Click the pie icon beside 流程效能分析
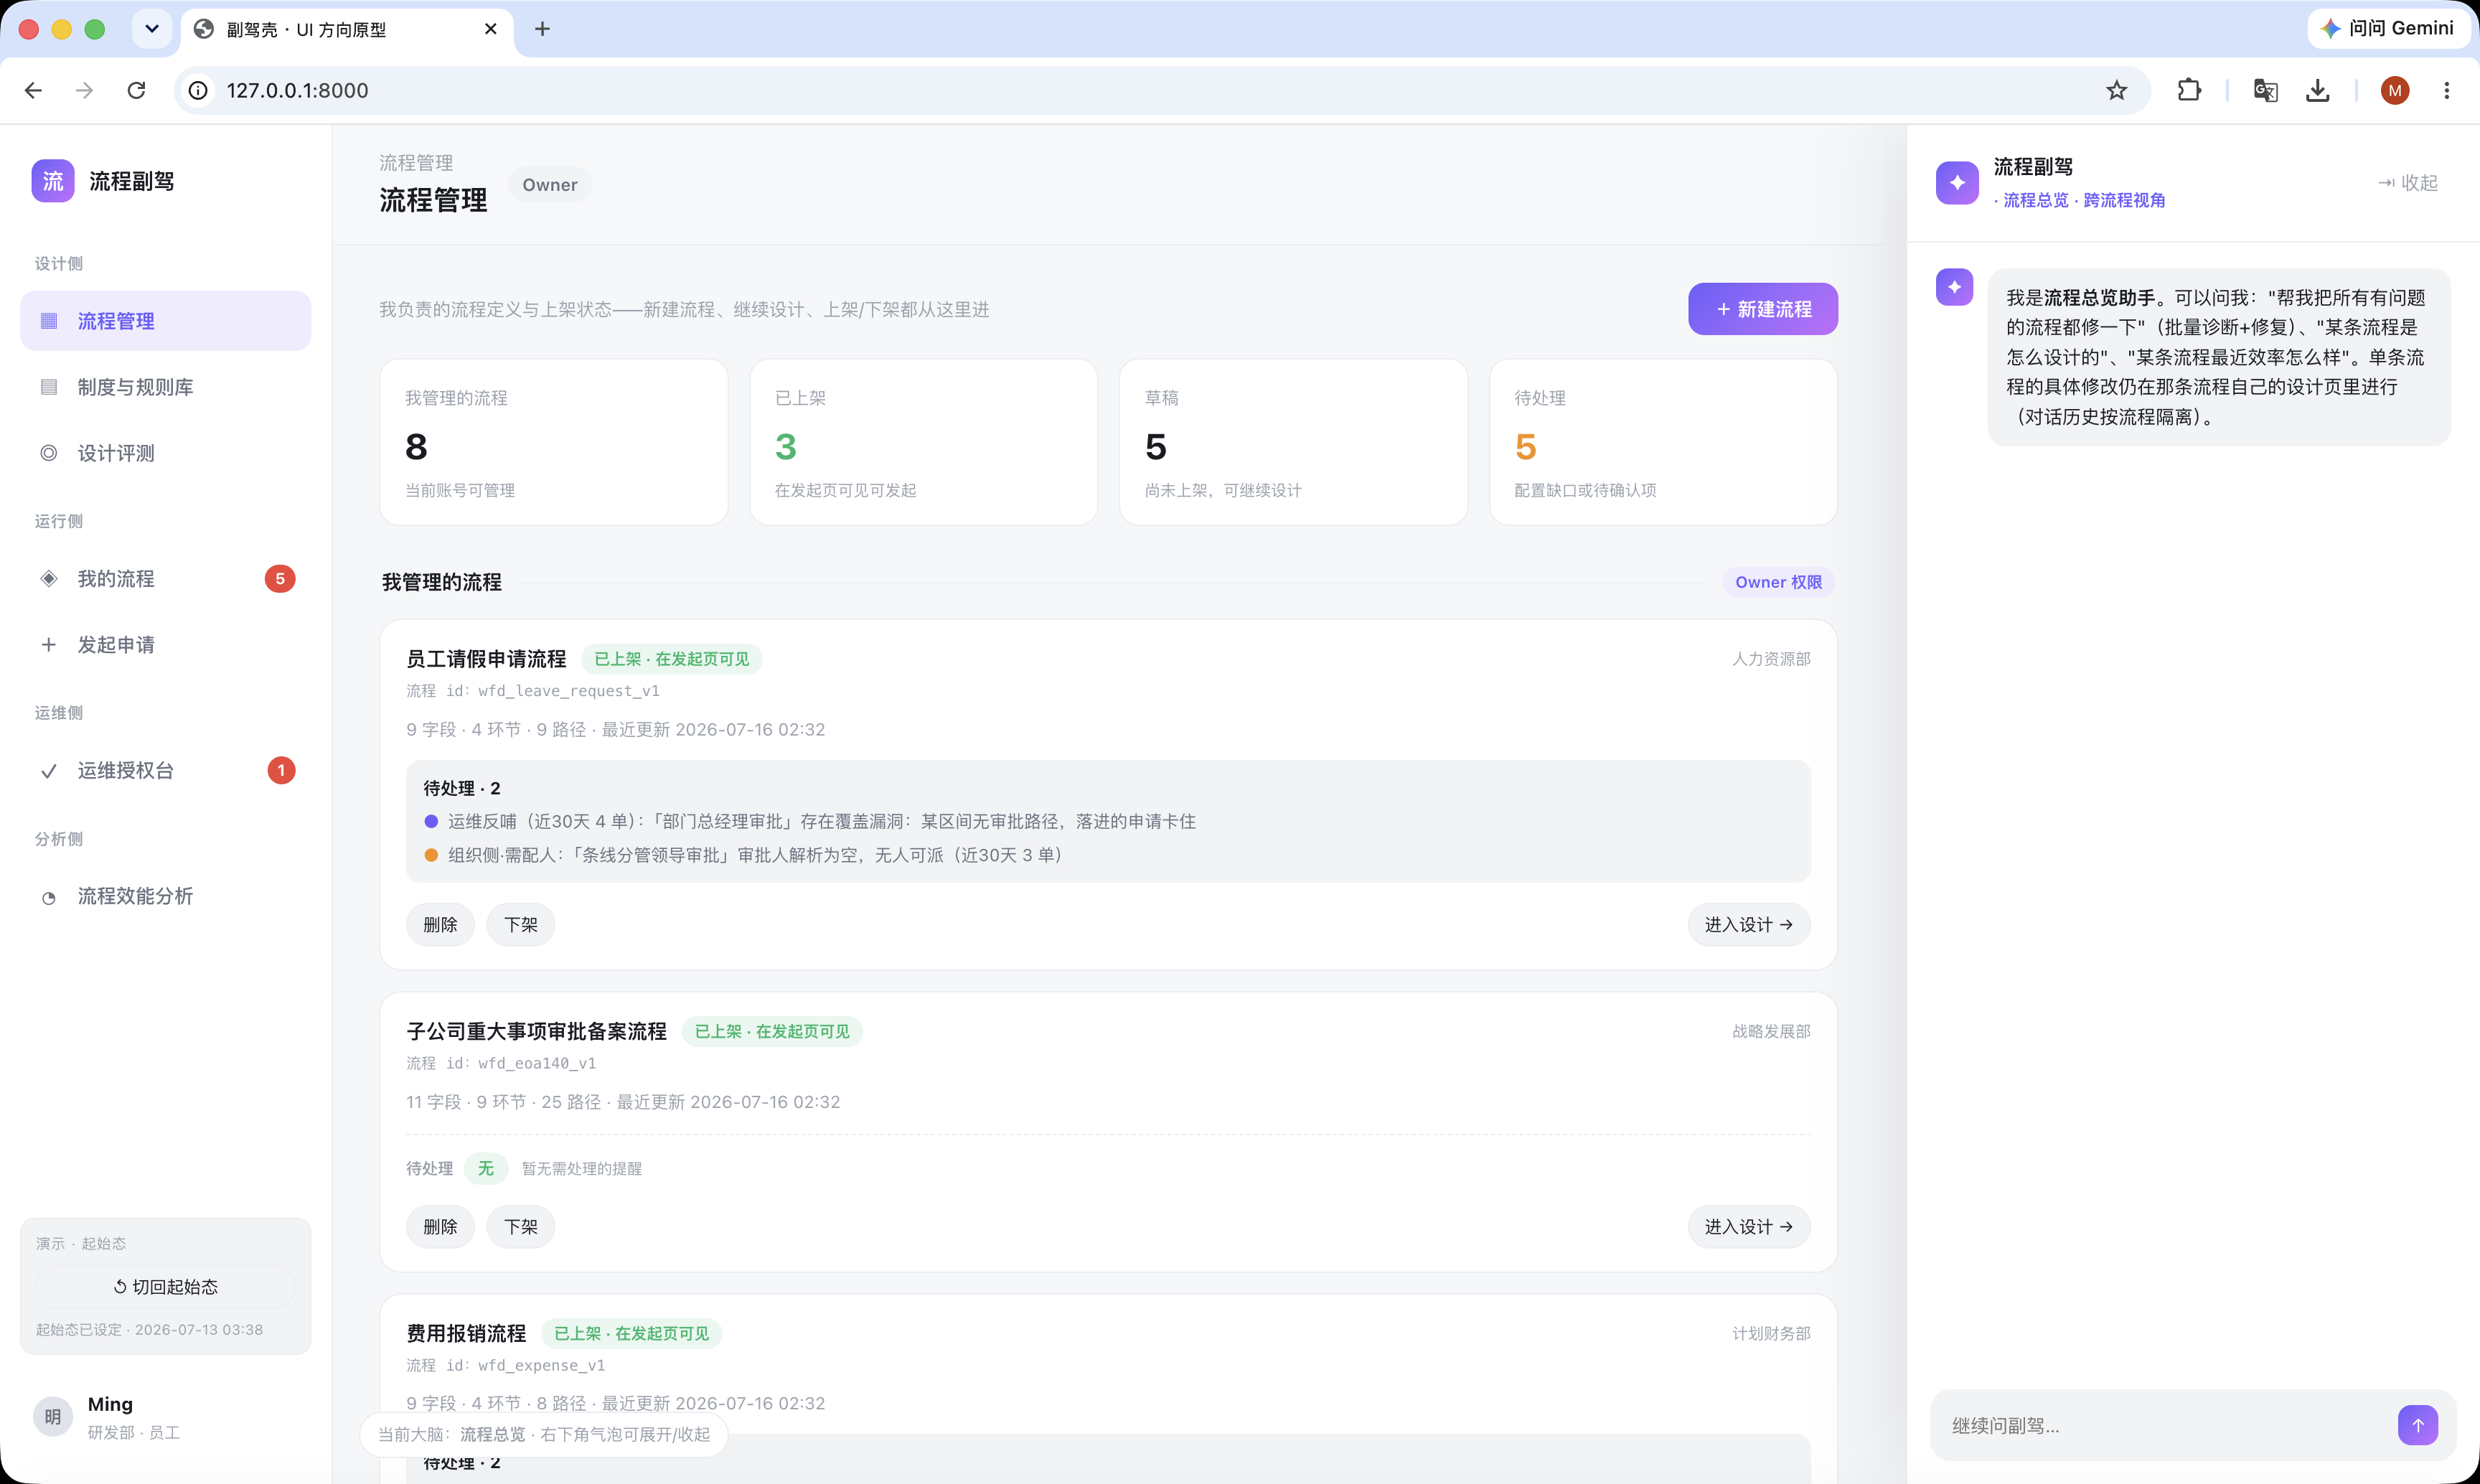 tap(48, 898)
